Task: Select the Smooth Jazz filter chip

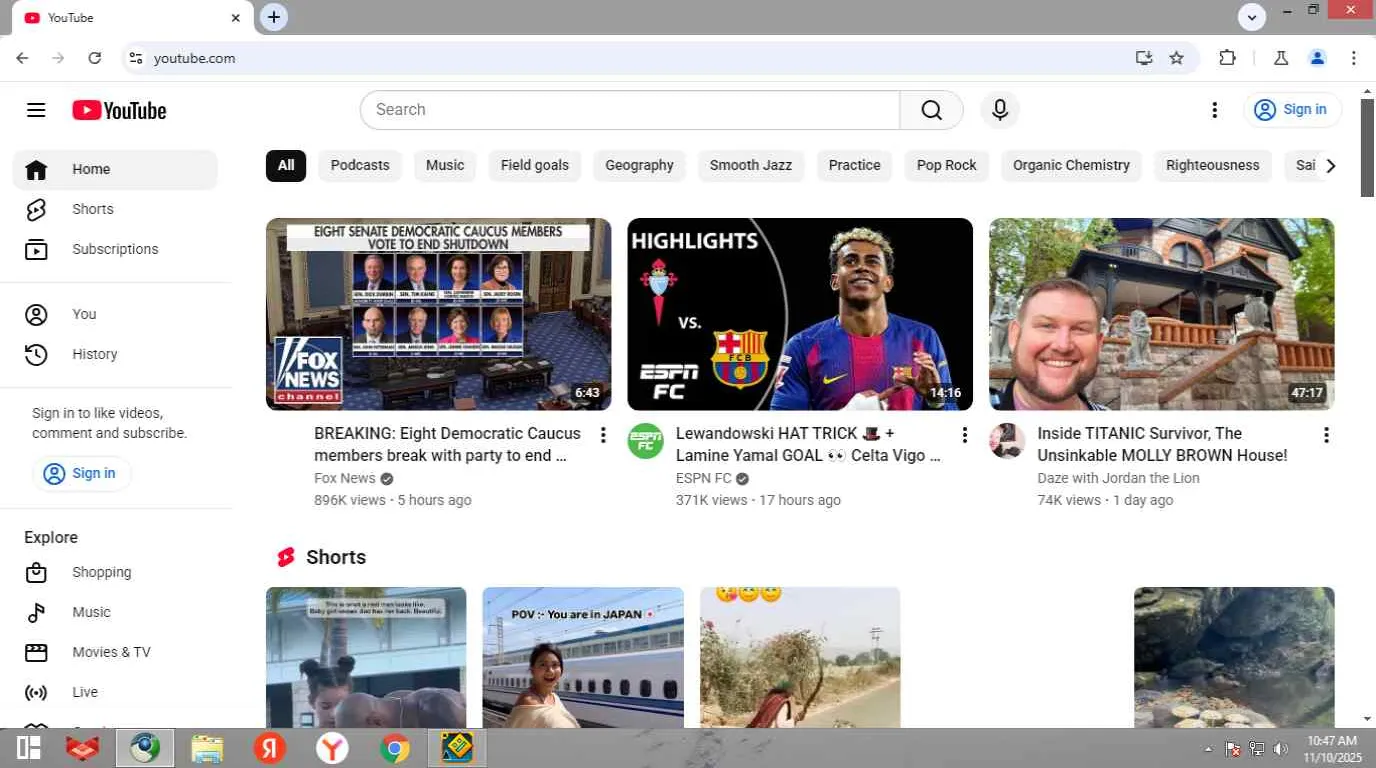Action: pyautogui.click(x=751, y=166)
